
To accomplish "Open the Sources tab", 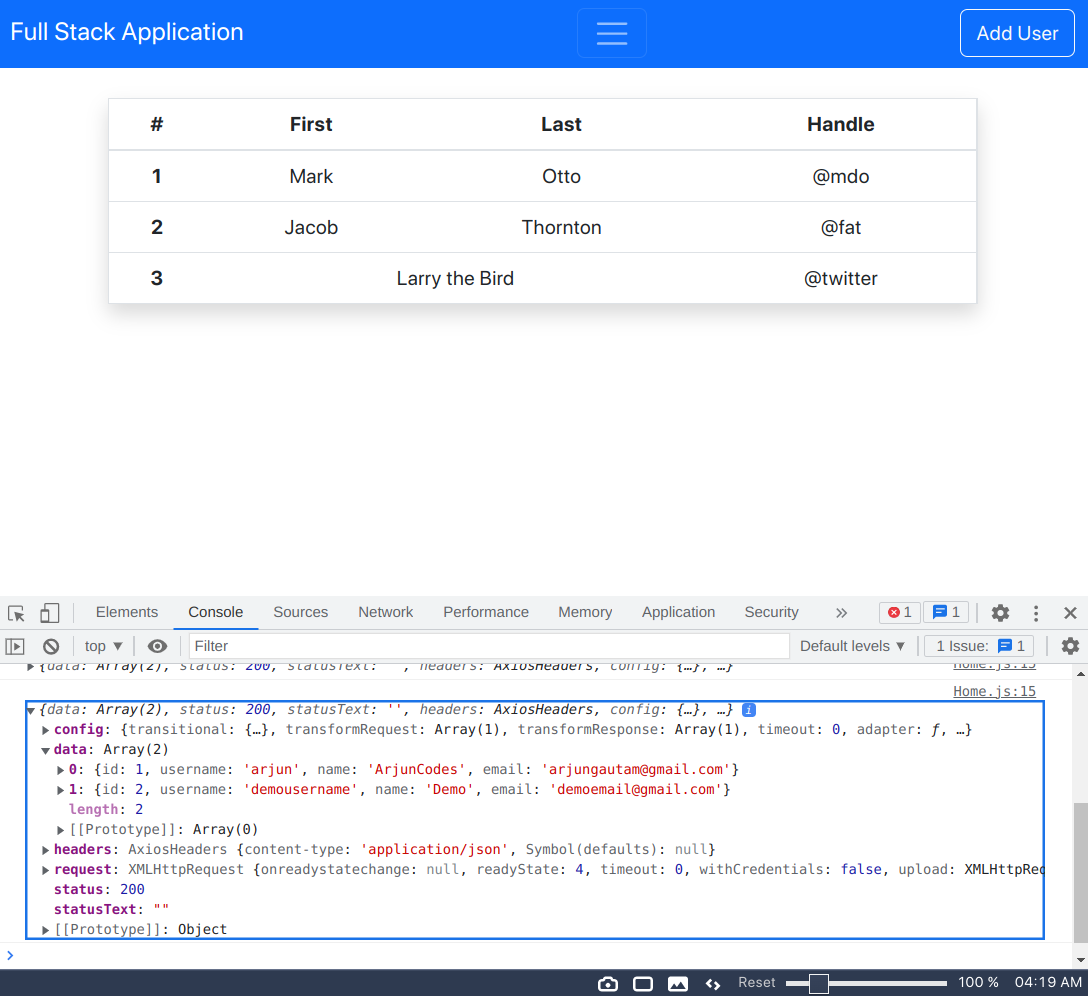I will pos(300,612).
